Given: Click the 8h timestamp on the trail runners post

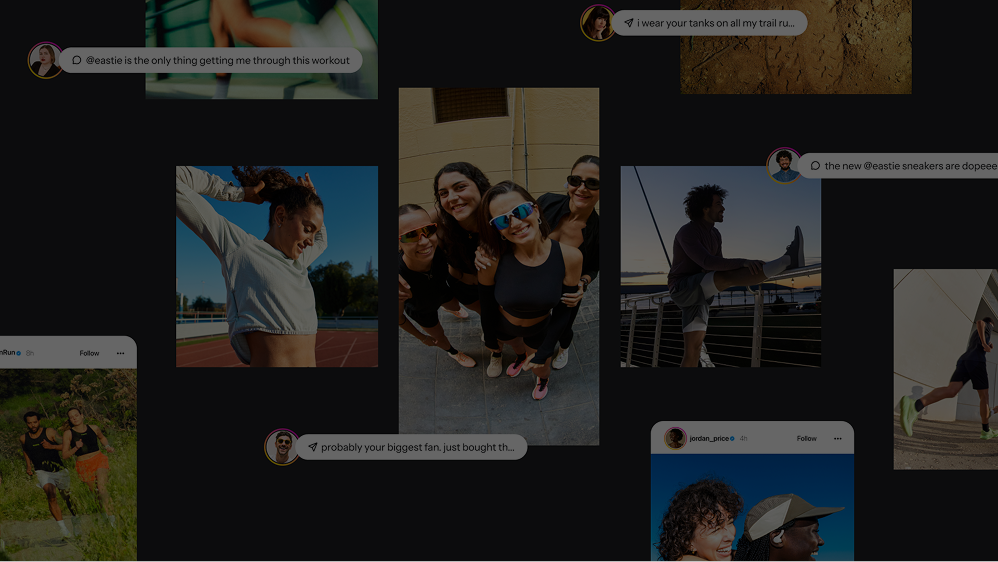Looking at the screenshot, I should point(29,353).
